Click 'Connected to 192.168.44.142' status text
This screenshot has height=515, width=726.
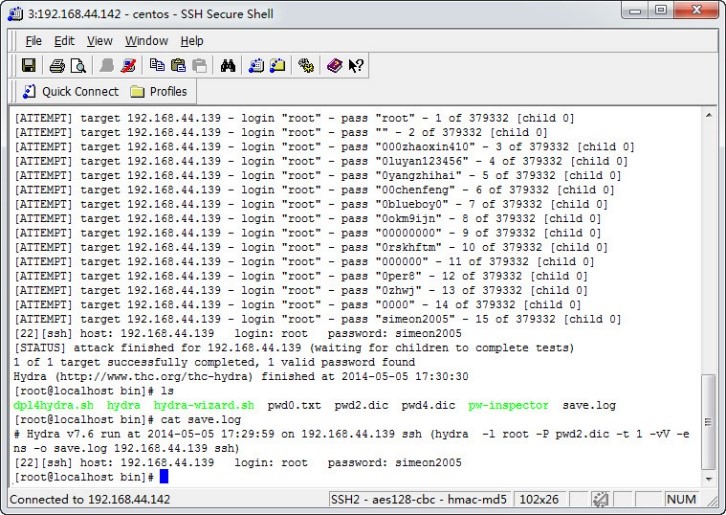(90, 499)
